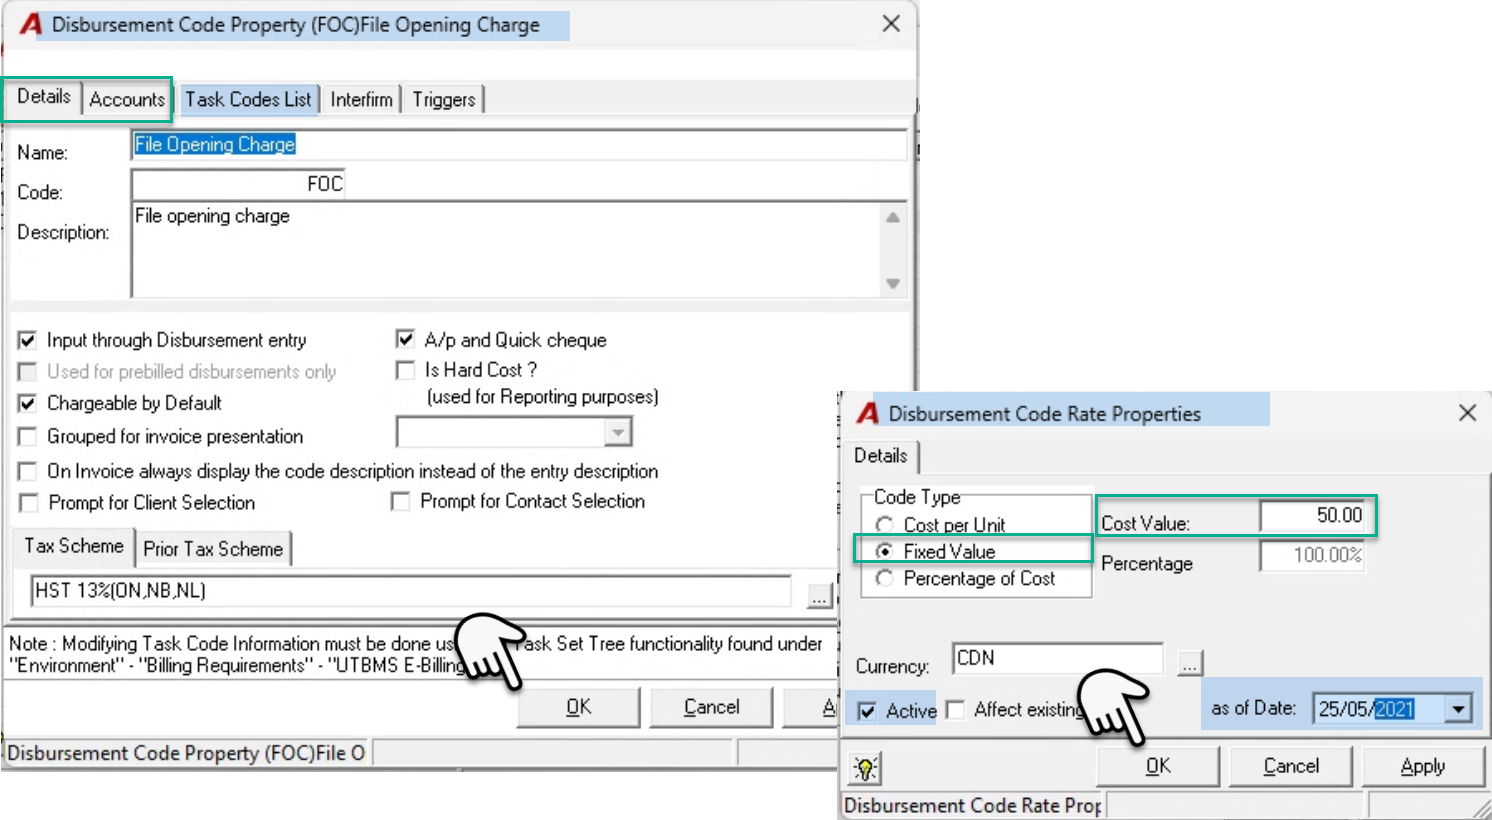Toggle Input through Disbursement entry checkbox

click(28, 341)
